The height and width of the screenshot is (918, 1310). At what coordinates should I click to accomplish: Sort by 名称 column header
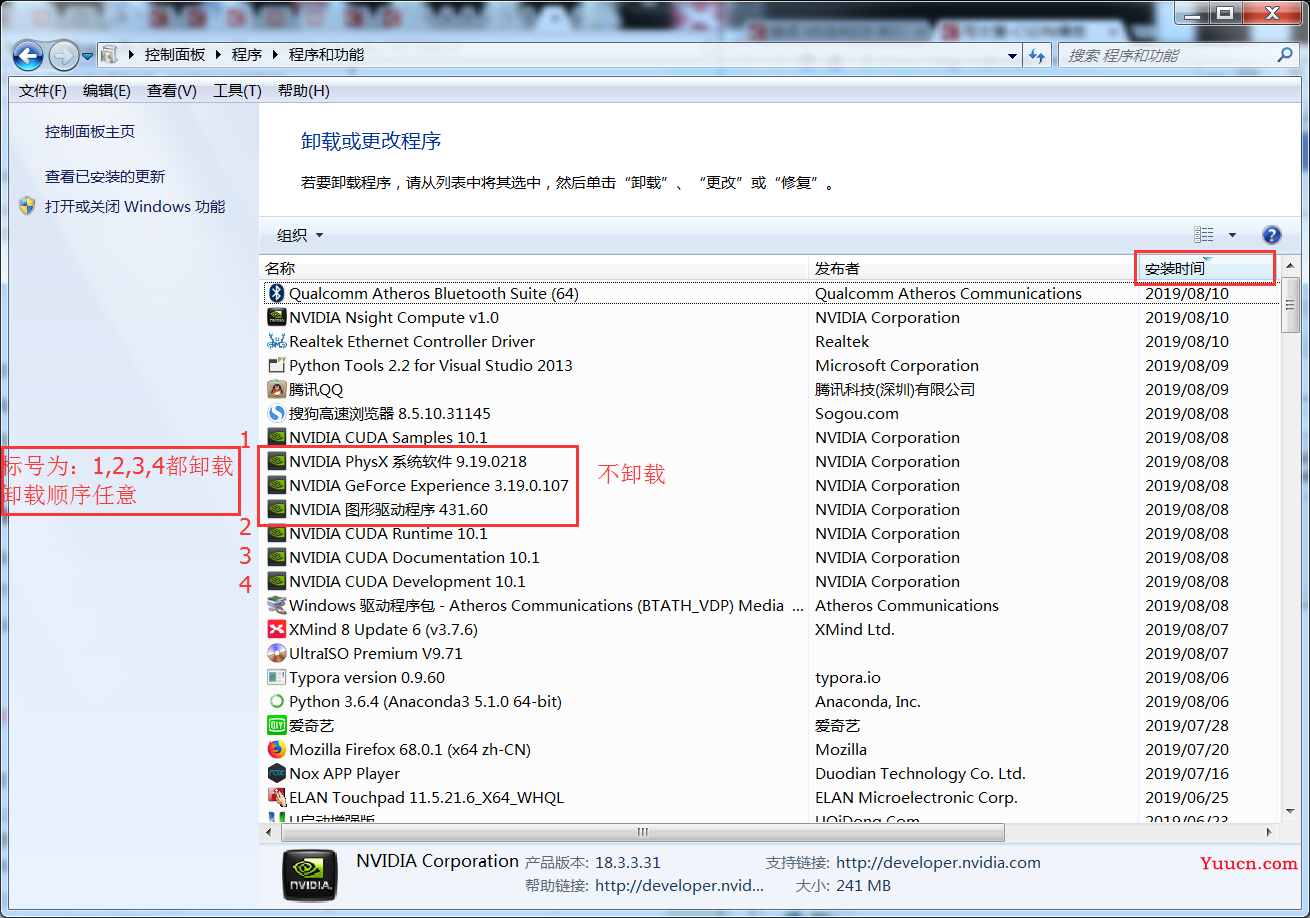pyautogui.click(x=533, y=268)
